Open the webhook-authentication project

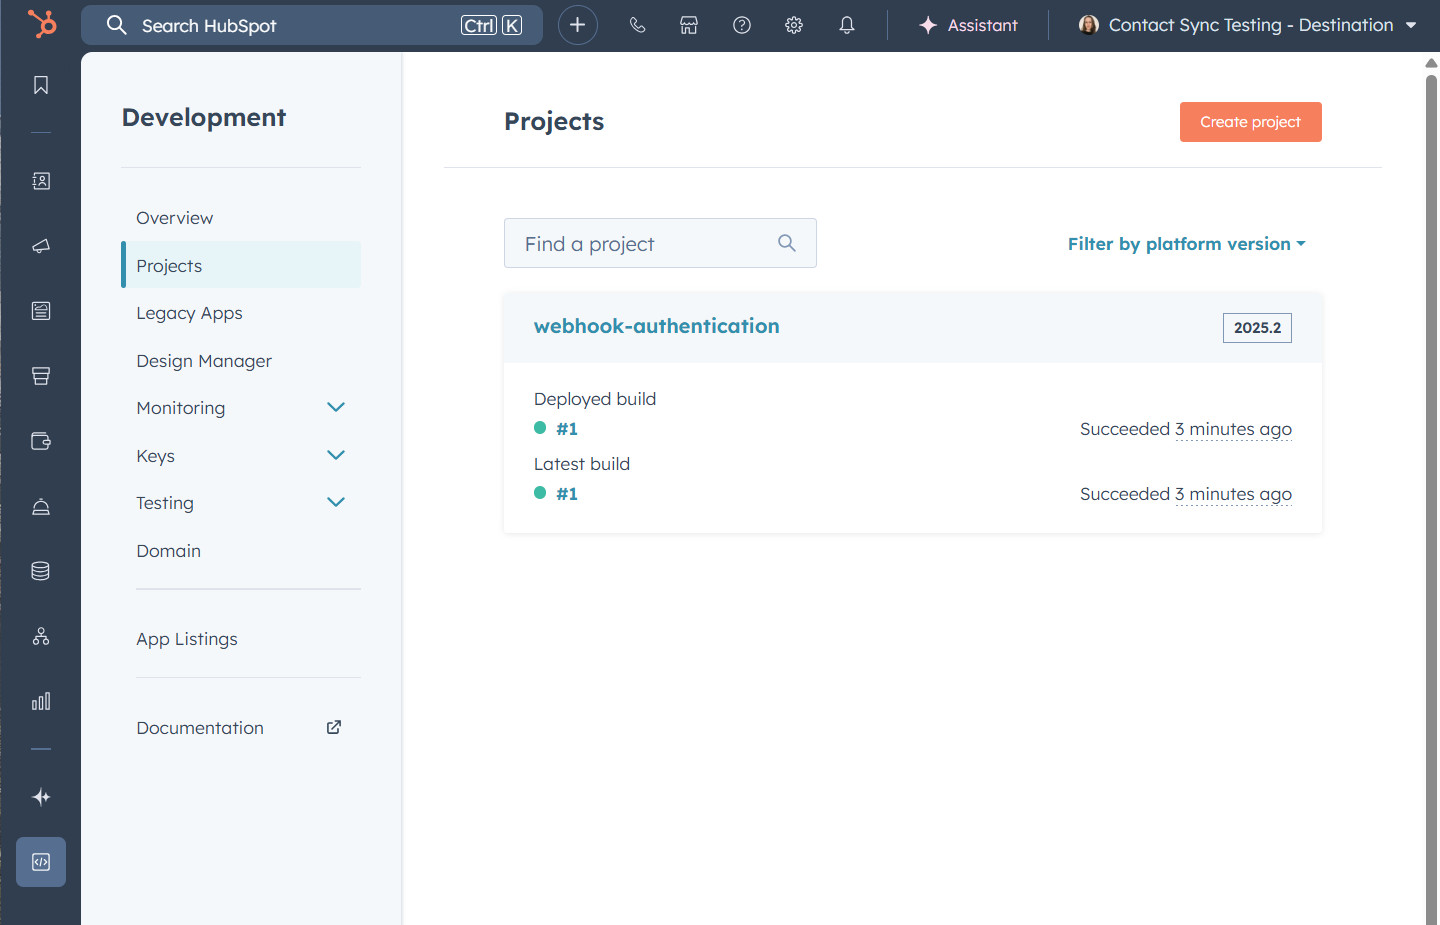click(x=657, y=325)
